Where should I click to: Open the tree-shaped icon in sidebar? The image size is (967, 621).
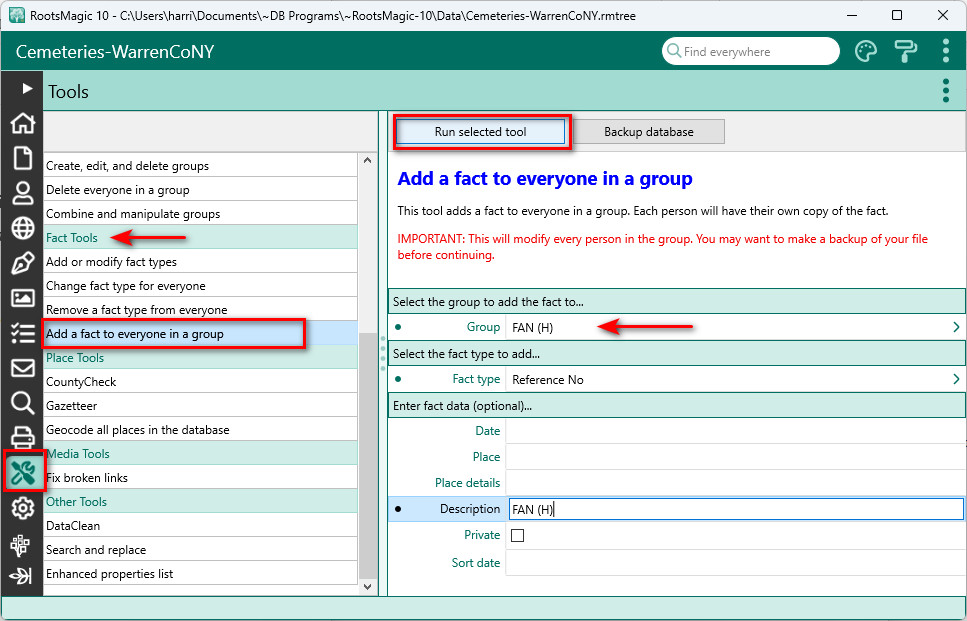click(20, 545)
